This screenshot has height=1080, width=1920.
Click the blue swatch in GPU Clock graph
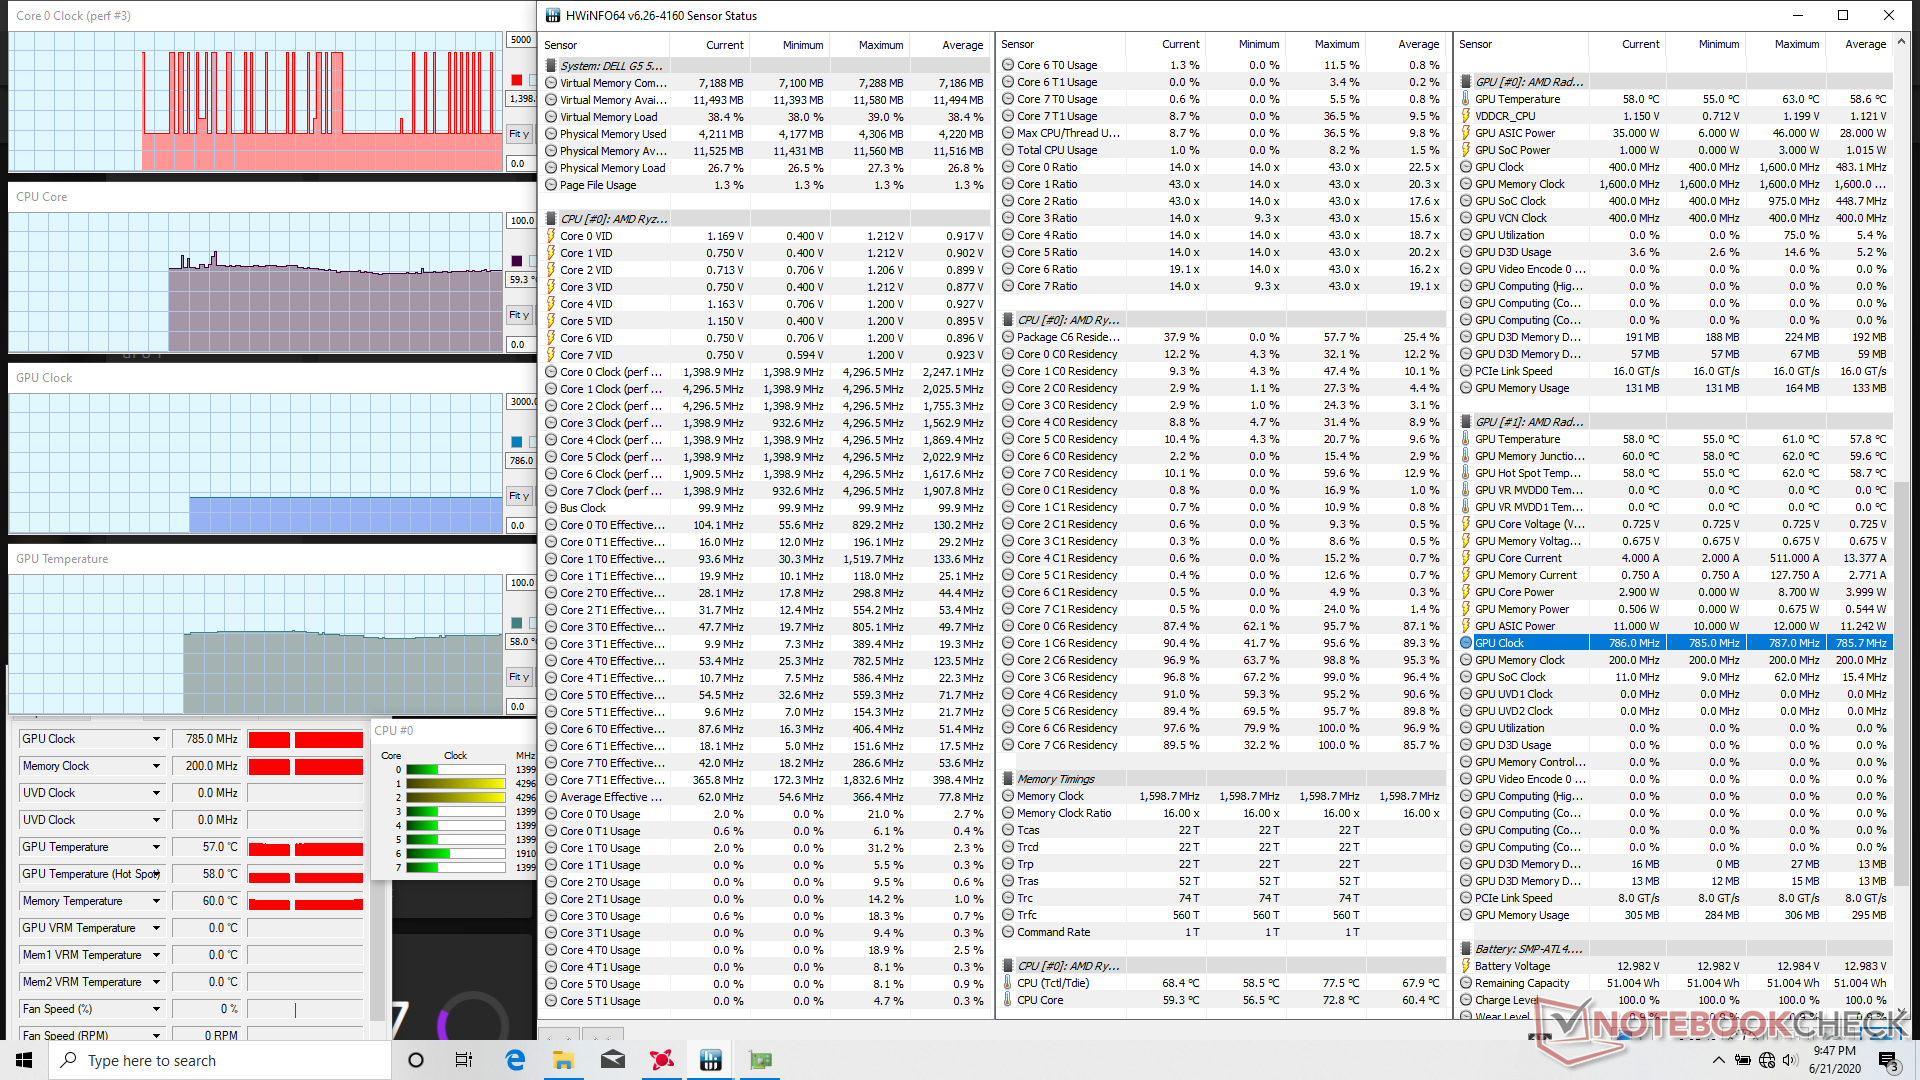516,442
